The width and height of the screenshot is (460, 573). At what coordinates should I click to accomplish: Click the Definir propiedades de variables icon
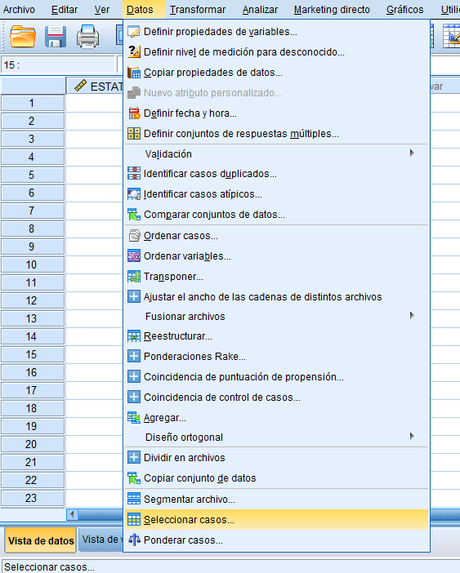(134, 32)
